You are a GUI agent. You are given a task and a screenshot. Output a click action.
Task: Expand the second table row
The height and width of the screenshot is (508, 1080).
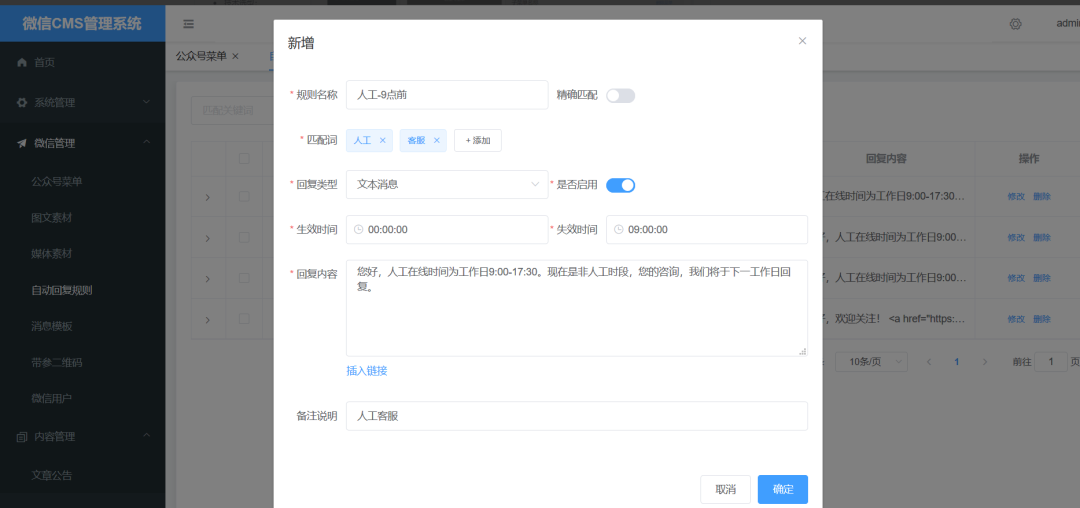[x=207, y=238]
